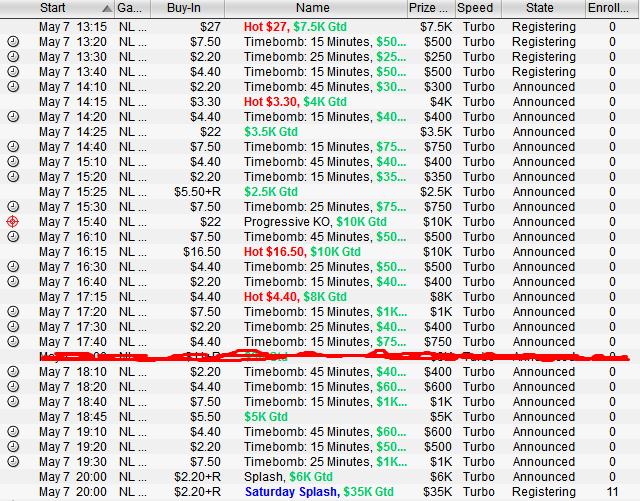Screen dimensions: 640x501
Task: Sort by the Ga... game column header
Action: (132, 8)
